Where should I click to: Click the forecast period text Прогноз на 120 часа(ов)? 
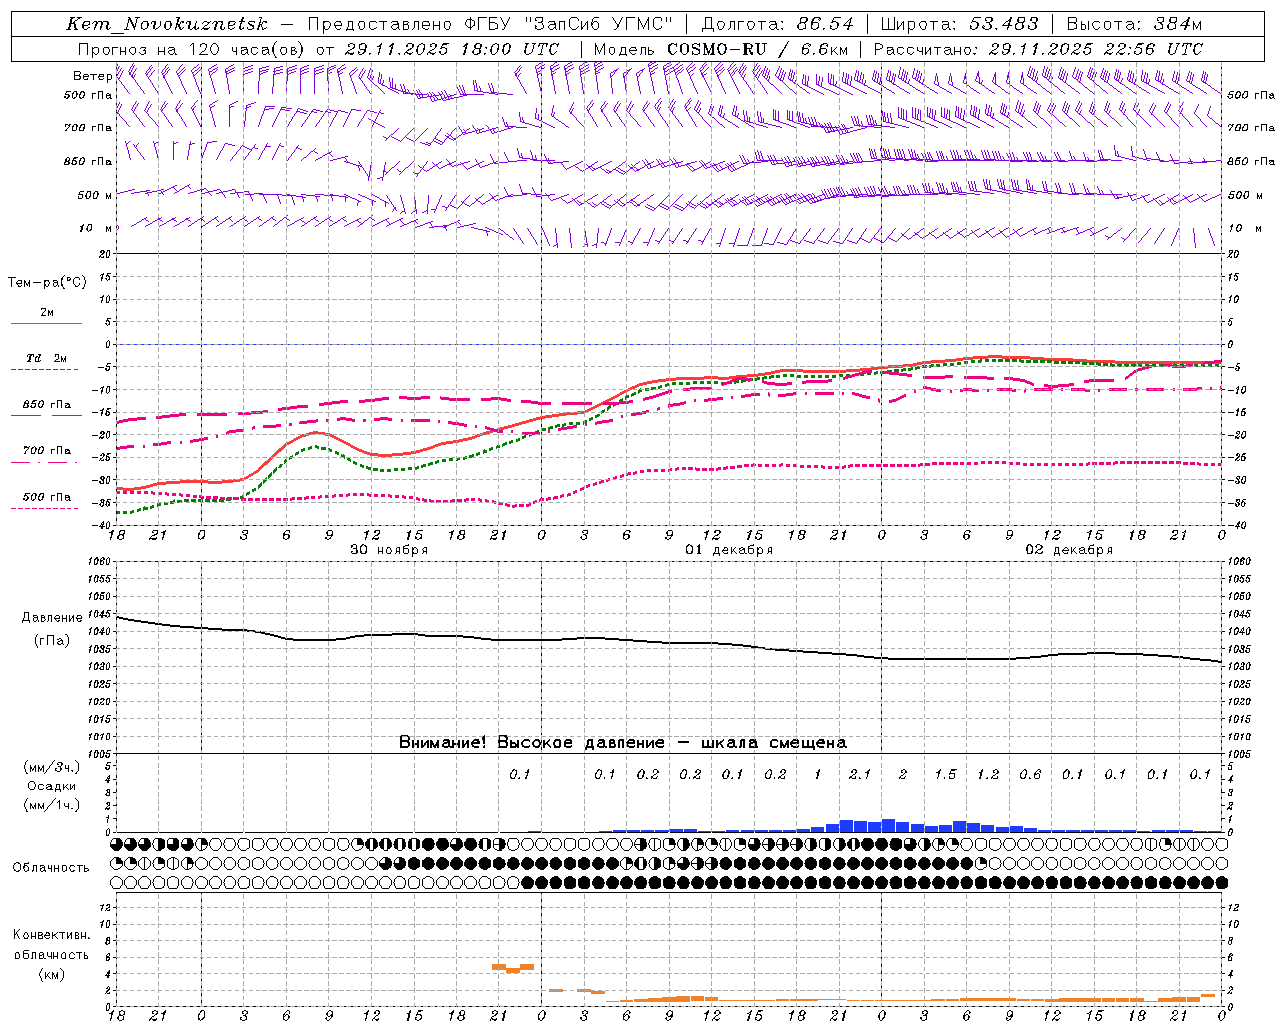pos(191,49)
